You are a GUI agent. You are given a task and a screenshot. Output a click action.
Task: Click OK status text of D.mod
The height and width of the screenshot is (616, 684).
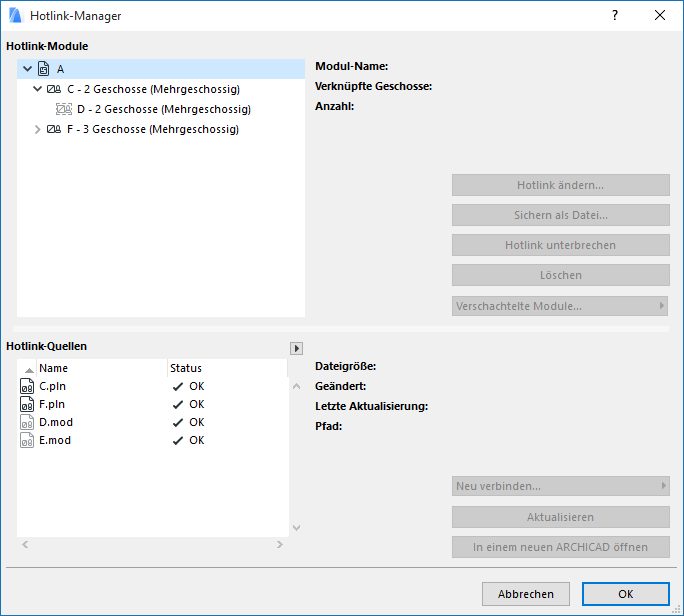(197, 422)
